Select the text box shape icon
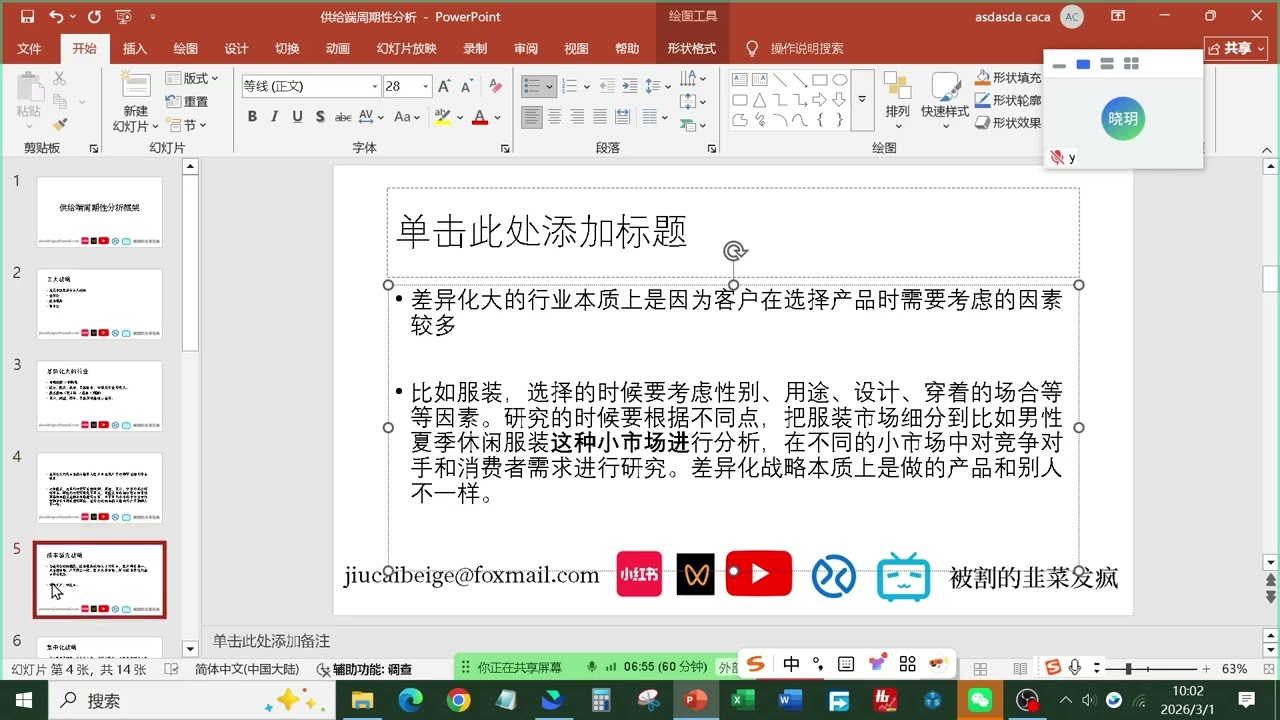 click(740, 80)
